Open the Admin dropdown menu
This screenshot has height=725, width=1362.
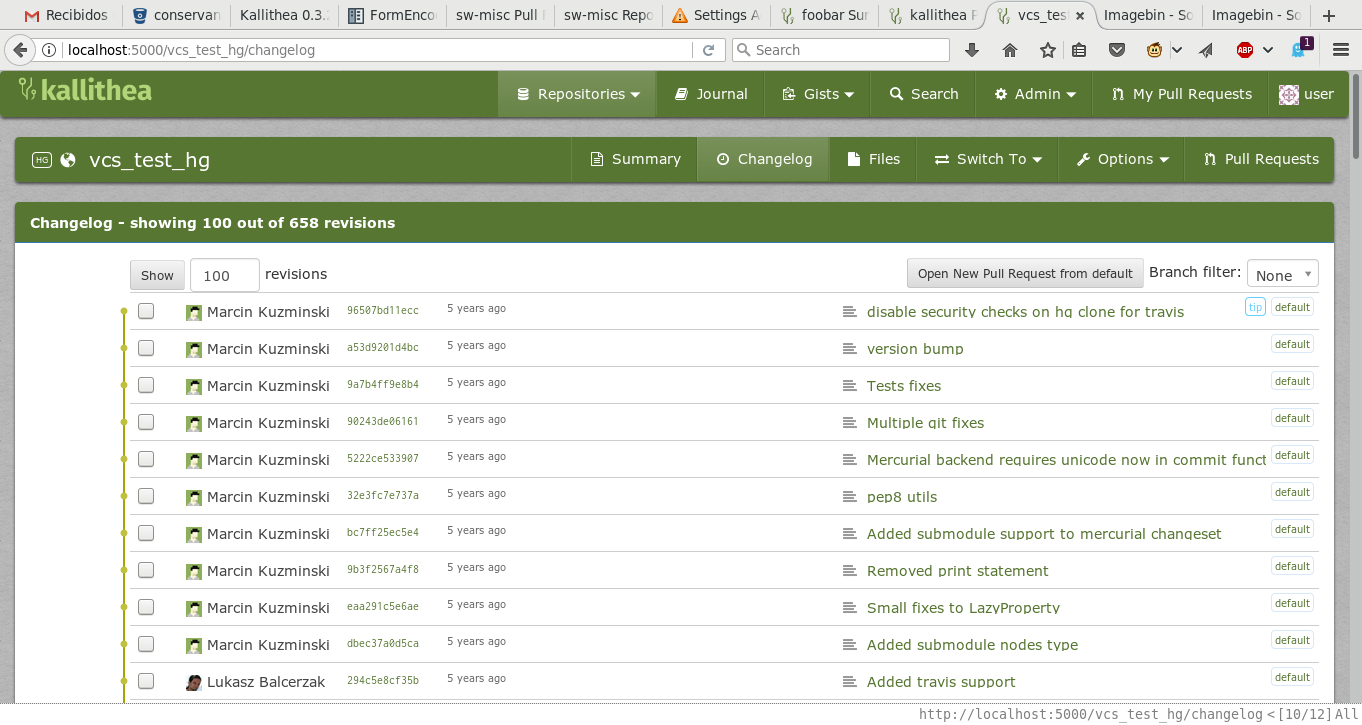coord(1035,94)
